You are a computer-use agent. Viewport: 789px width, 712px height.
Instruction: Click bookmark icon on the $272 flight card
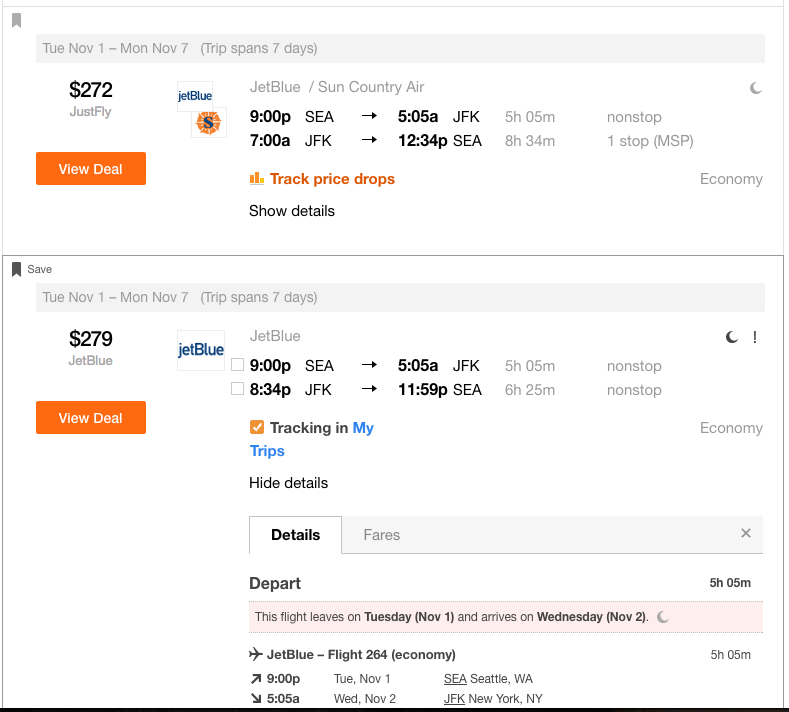(17, 21)
